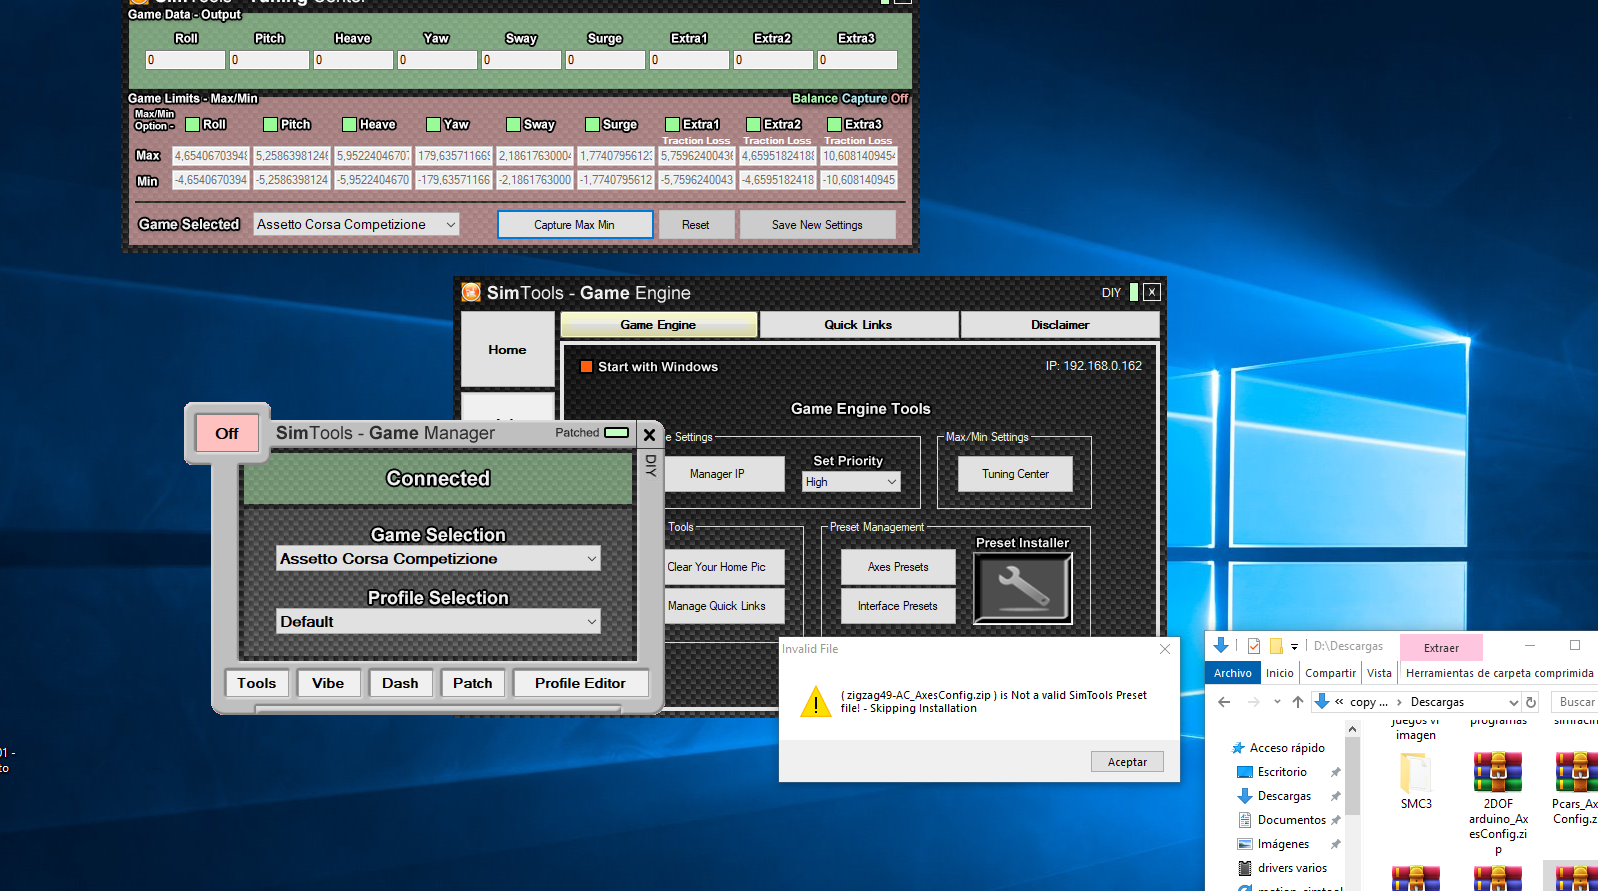
Task: Open the Profile Selection dropdown
Action: coord(438,622)
